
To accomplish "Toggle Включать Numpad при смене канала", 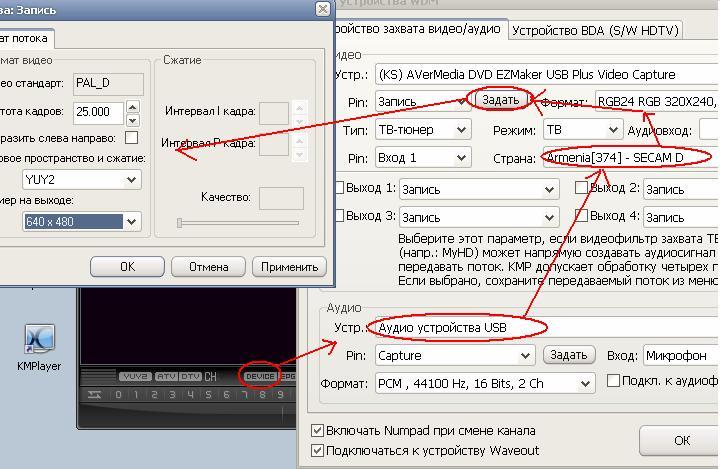I will click(318, 431).
